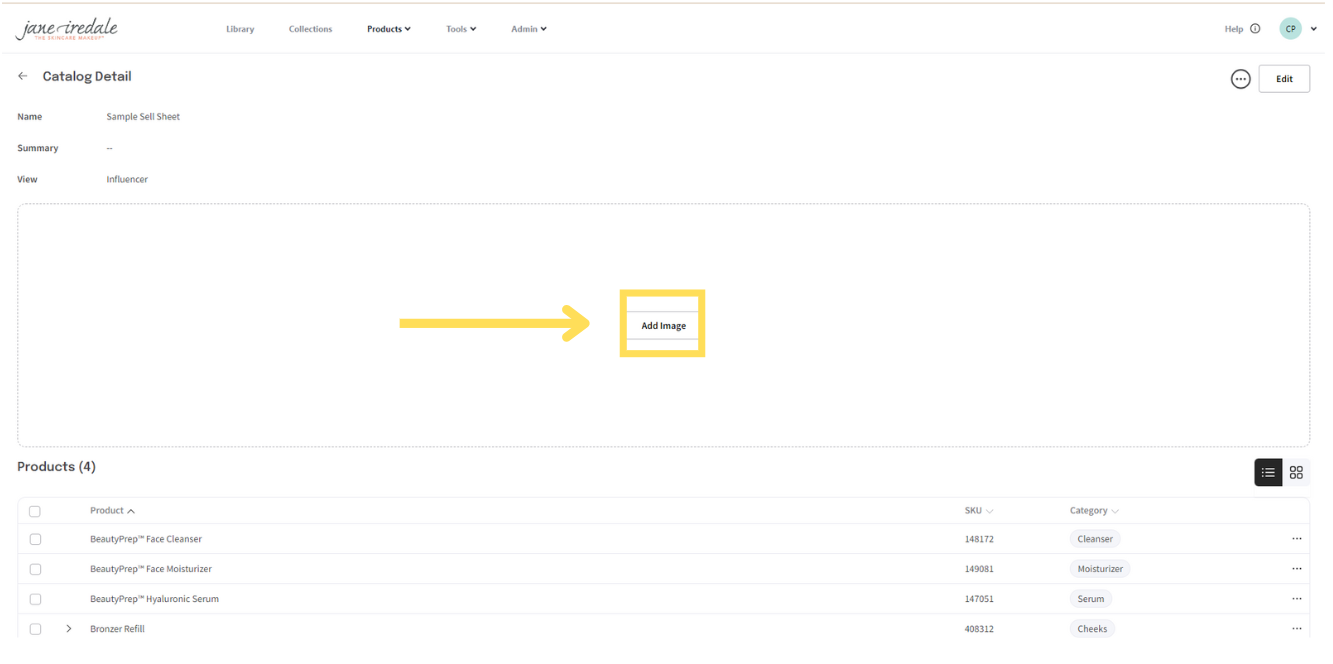
Task: Expand the account menu chevron
Action: tap(1314, 29)
